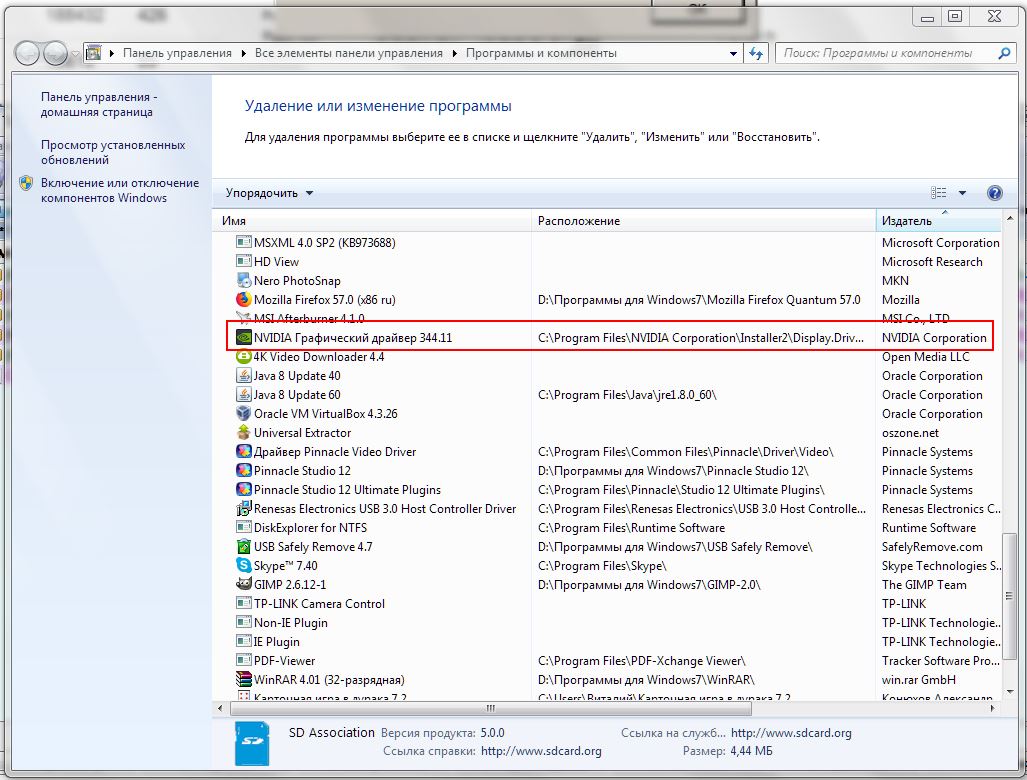Click the Universal Extractor icon
1027x780 pixels.
pyautogui.click(x=244, y=432)
